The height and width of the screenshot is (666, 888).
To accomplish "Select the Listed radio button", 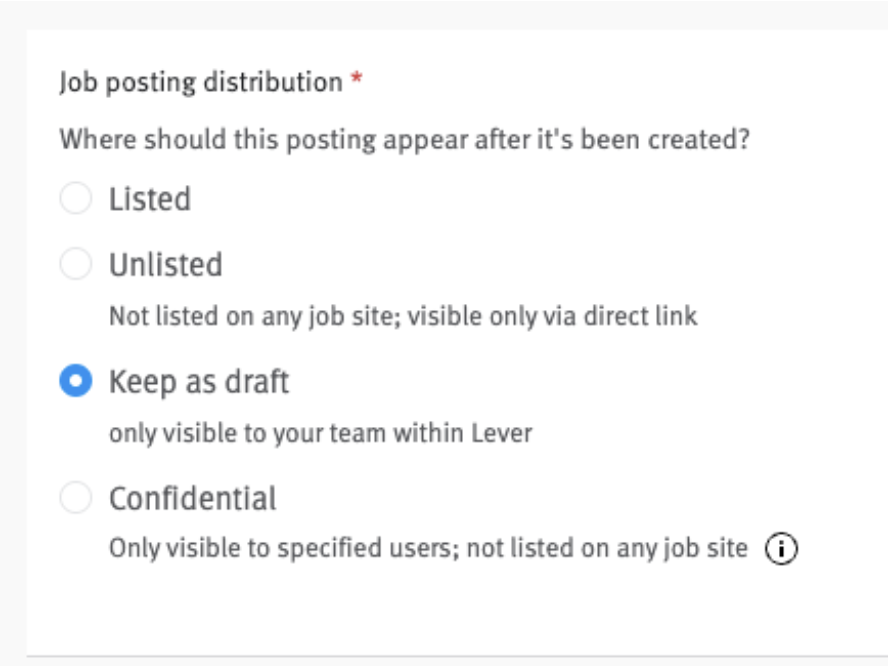I will [x=76, y=198].
